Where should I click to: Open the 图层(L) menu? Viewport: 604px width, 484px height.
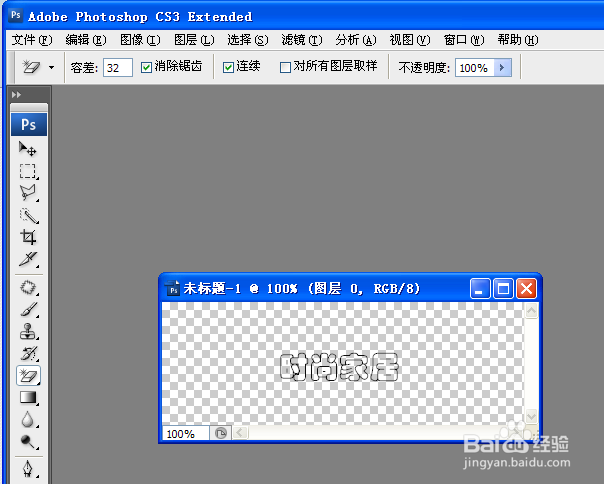point(194,40)
